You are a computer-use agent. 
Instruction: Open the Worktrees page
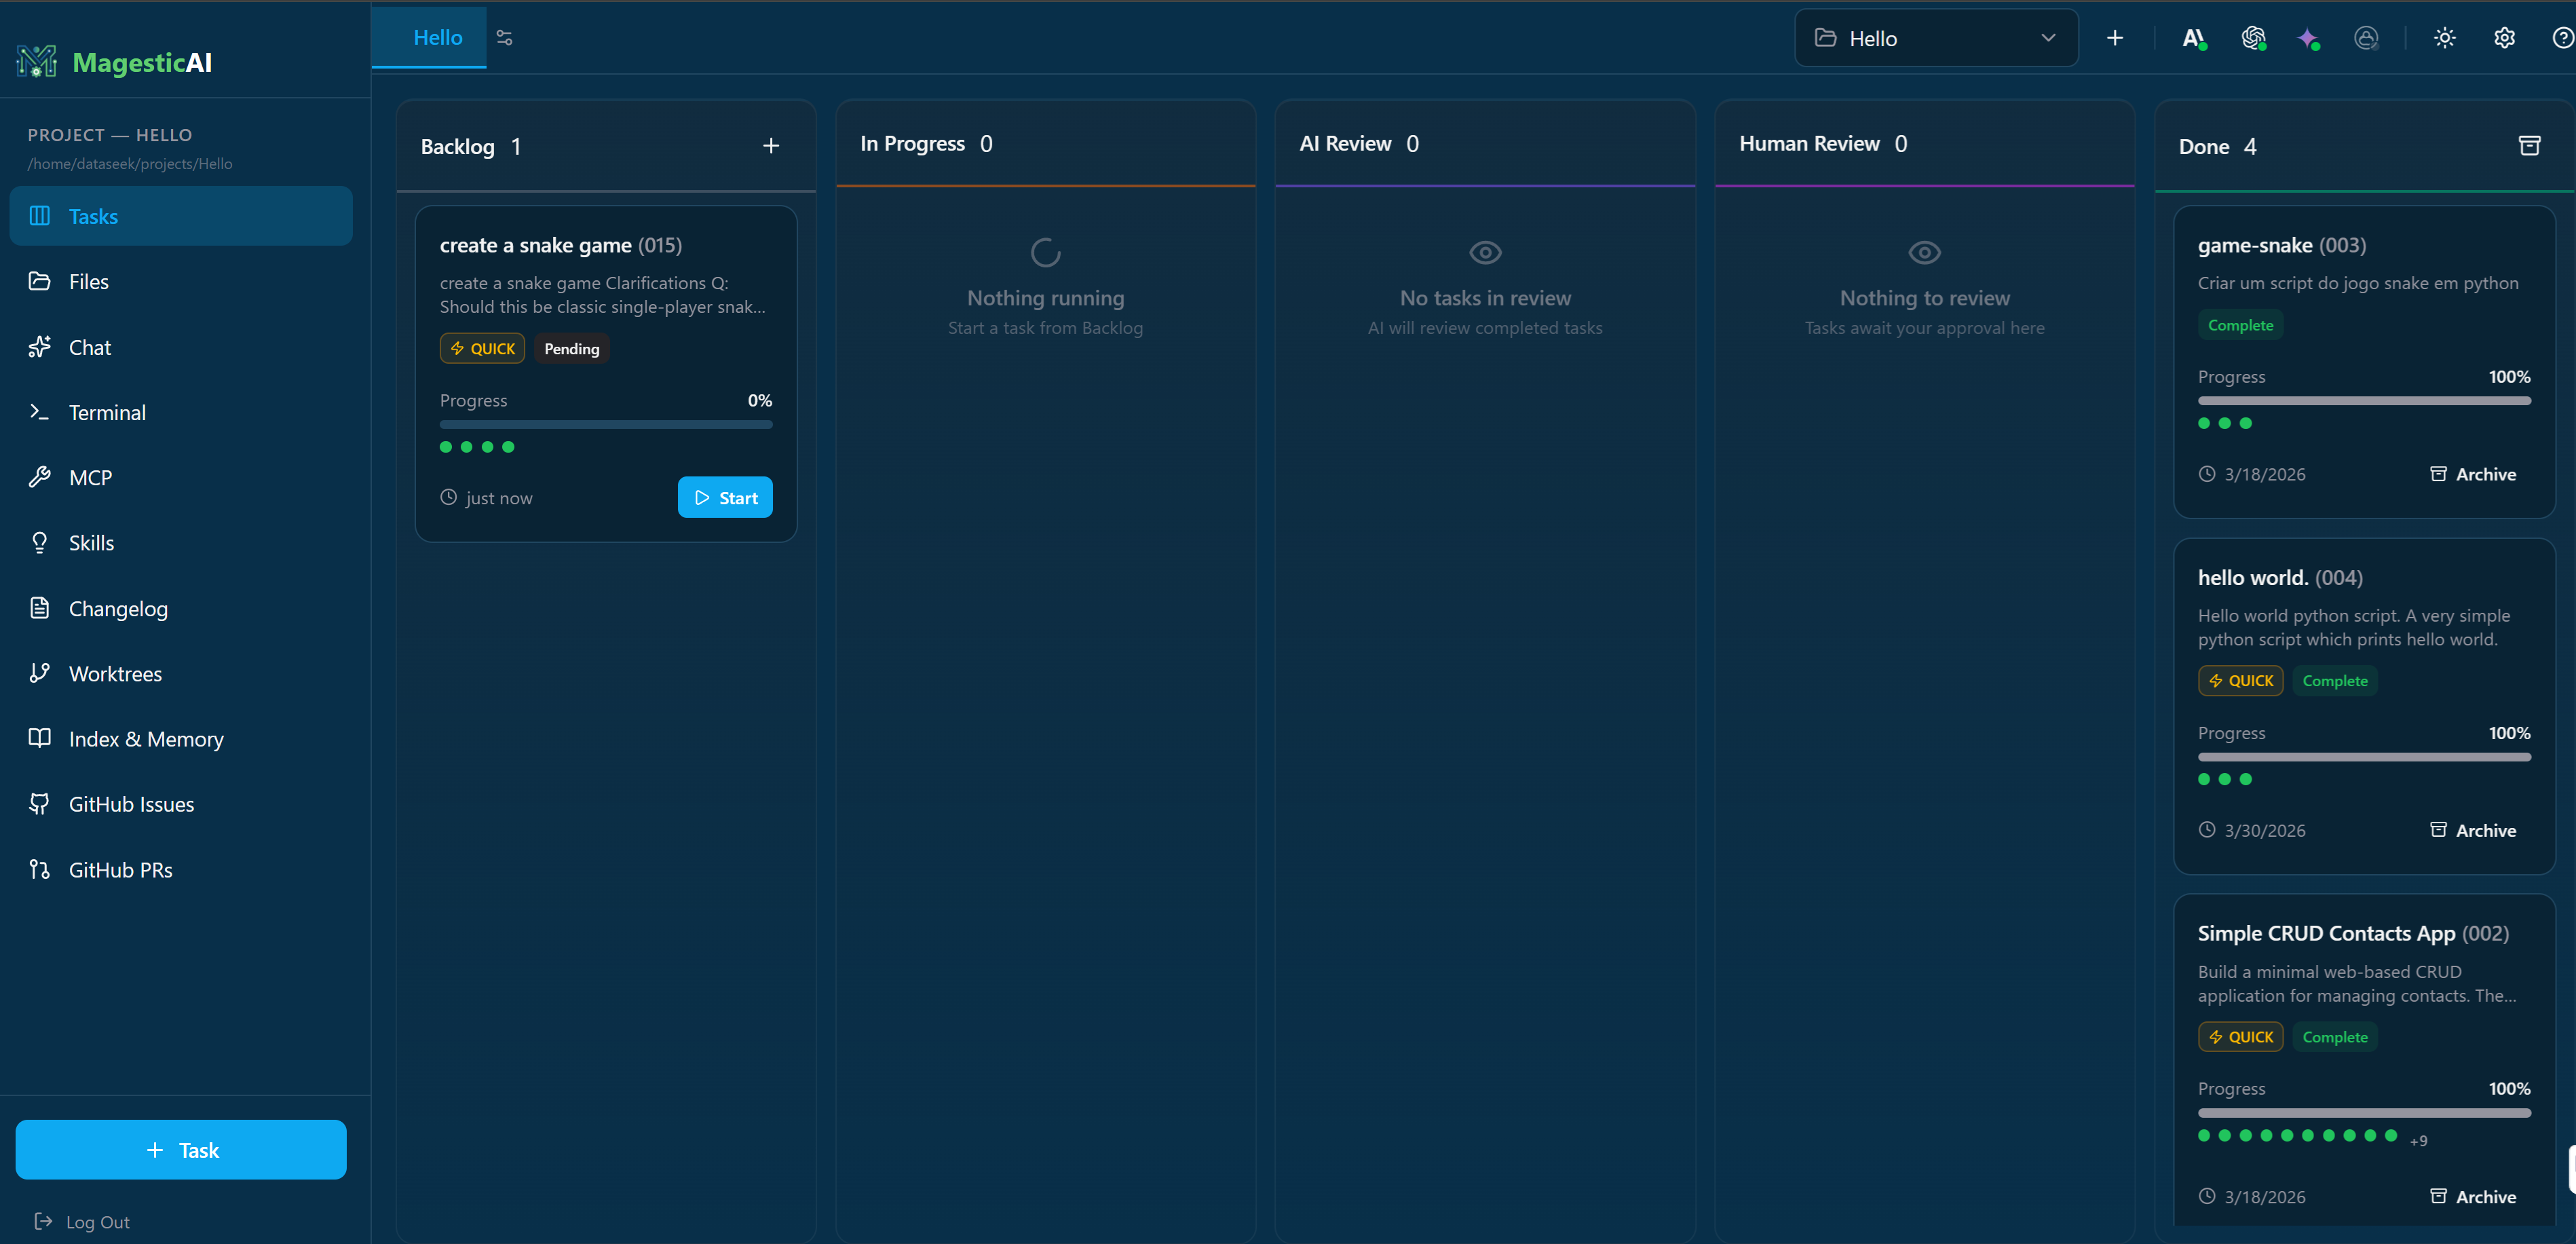point(181,674)
